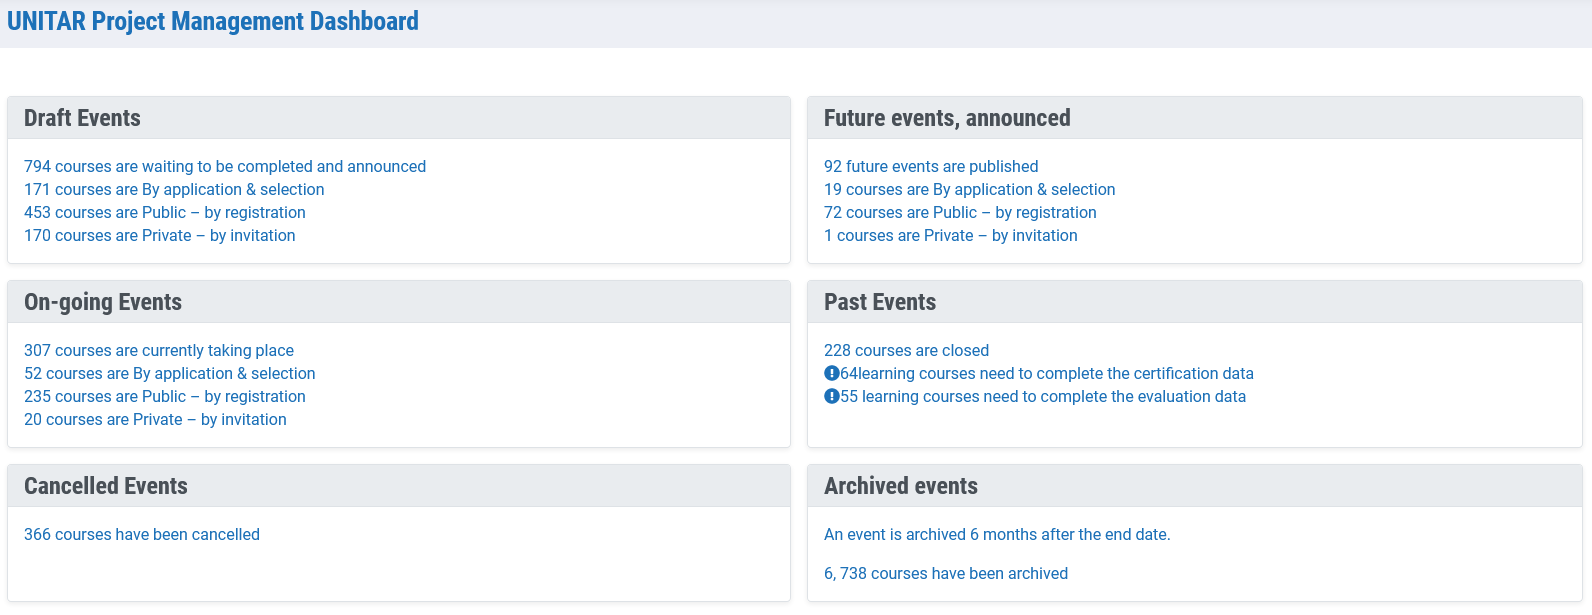
Task: Open 92 future events are published link
Action: 931,166
